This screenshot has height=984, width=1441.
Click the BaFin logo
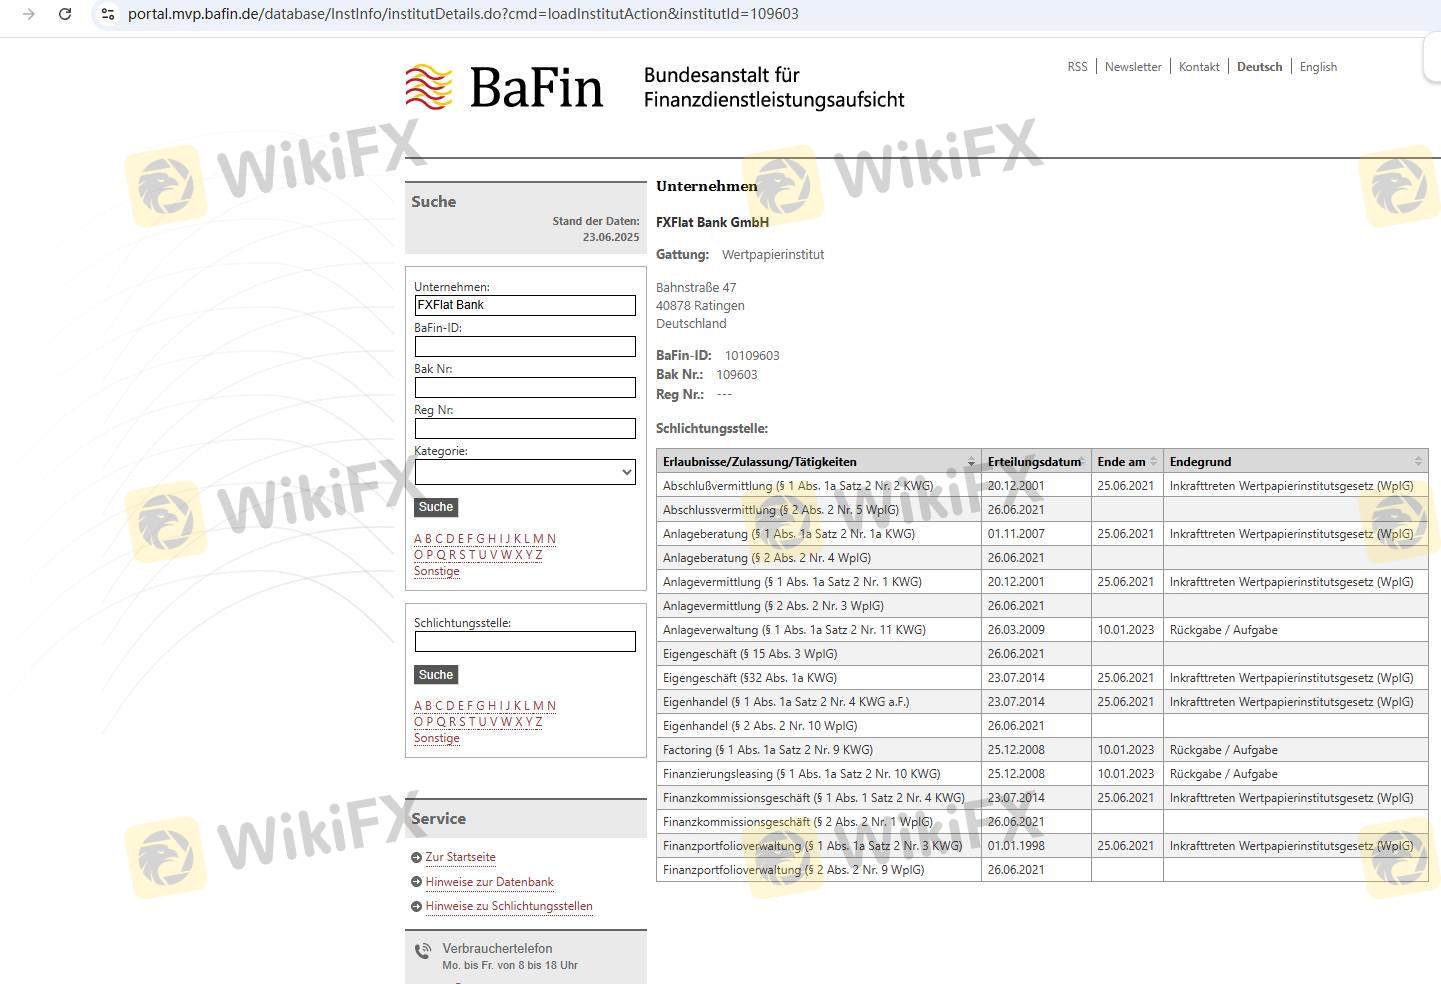[x=504, y=87]
